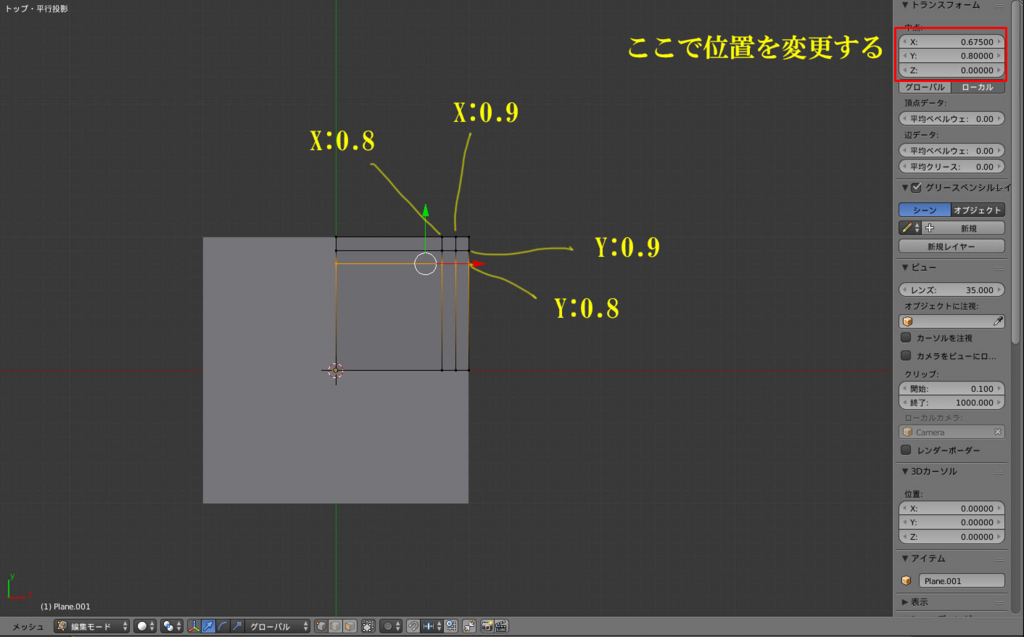
Task: Enable レンダーボーダー checkbox
Action: pos(906,450)
